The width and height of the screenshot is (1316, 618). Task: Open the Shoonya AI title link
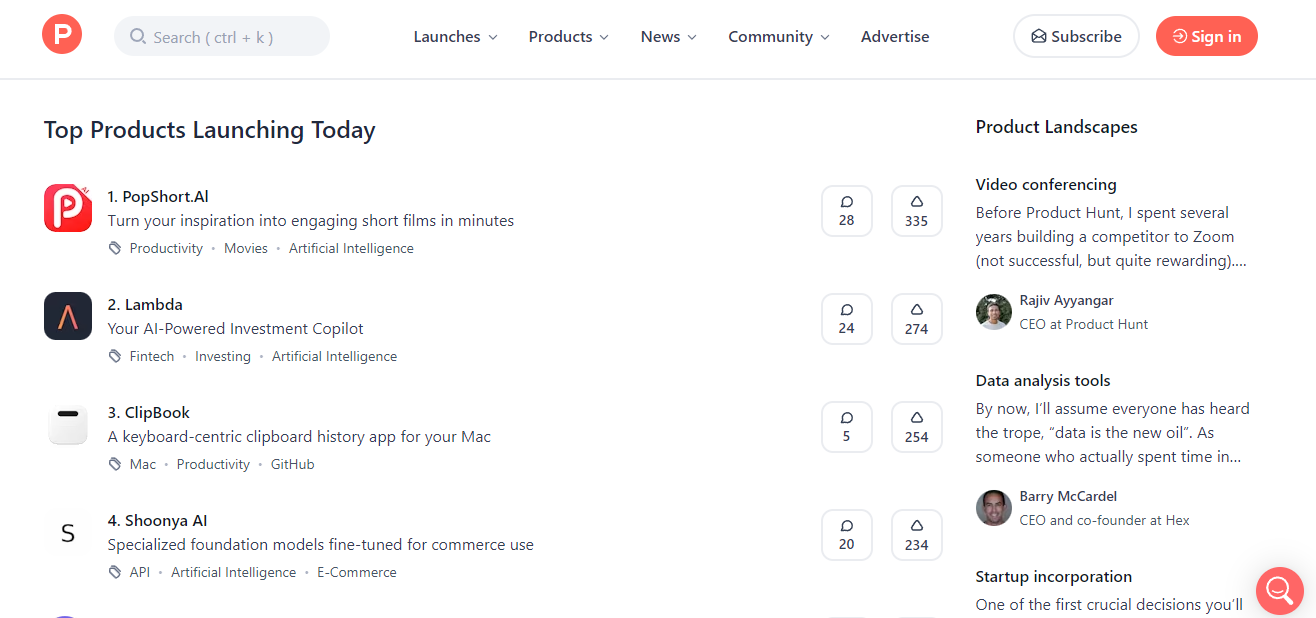[x=157, y=520]
